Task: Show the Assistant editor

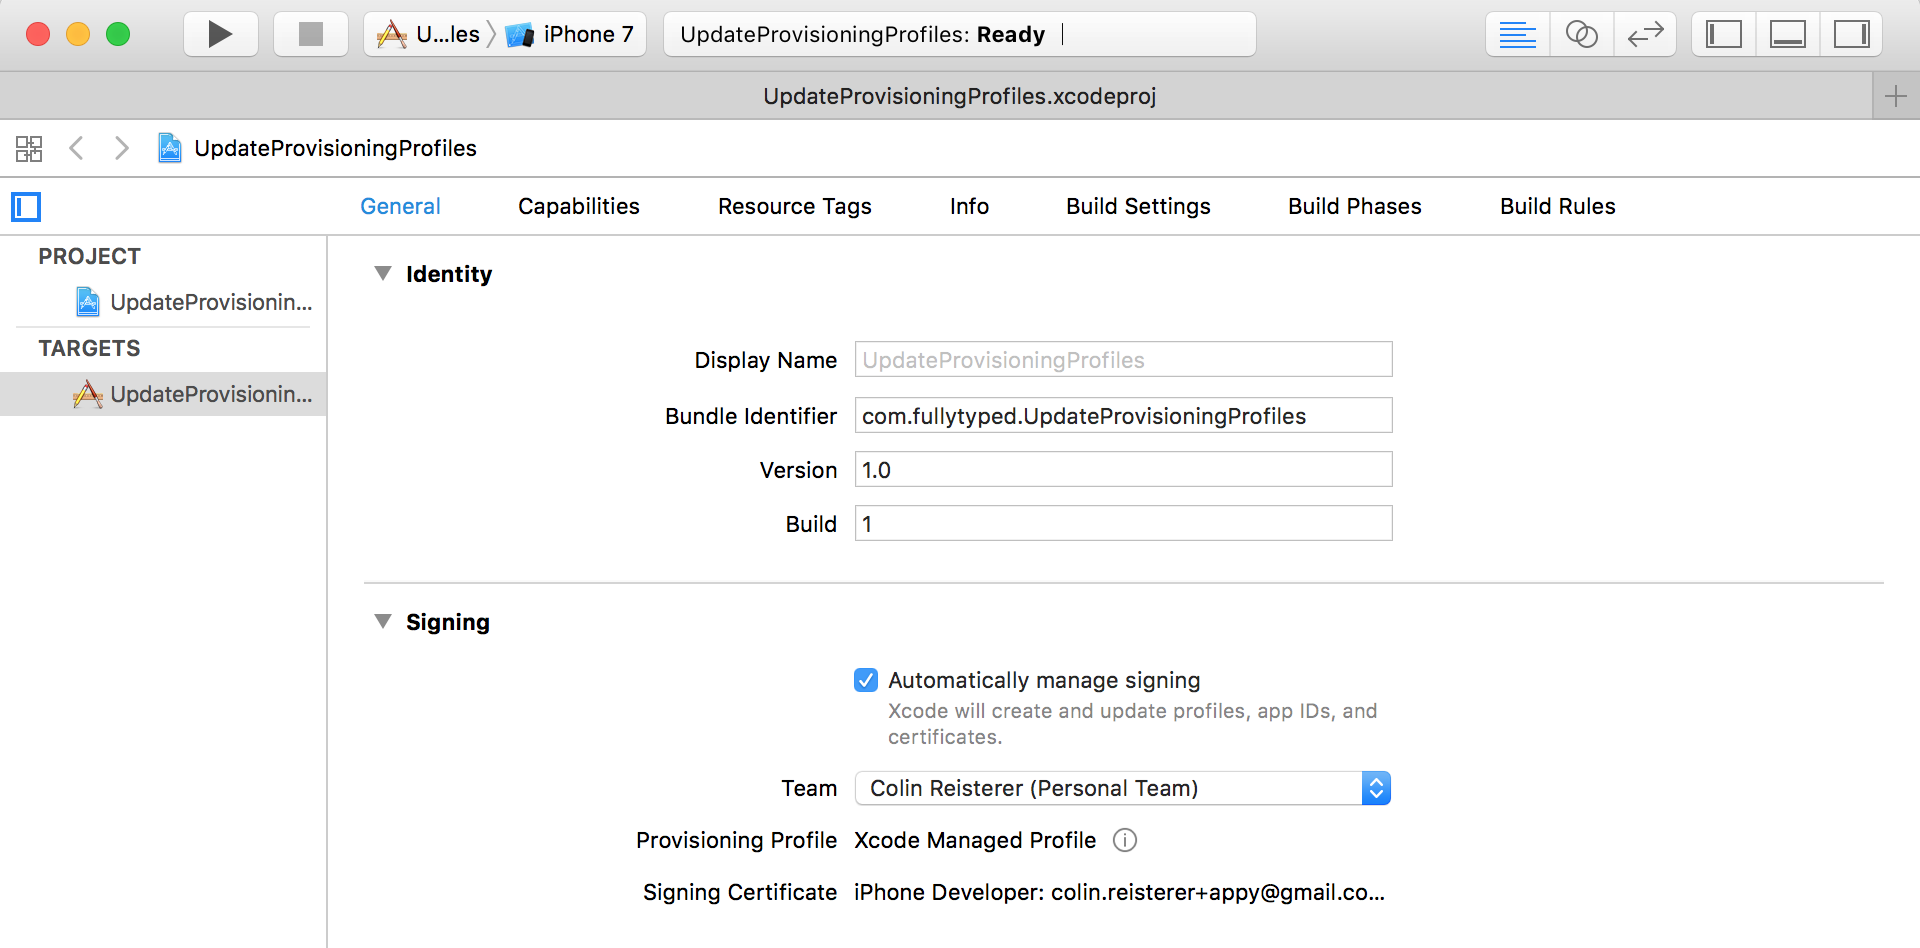Action: coord(1581,34)
